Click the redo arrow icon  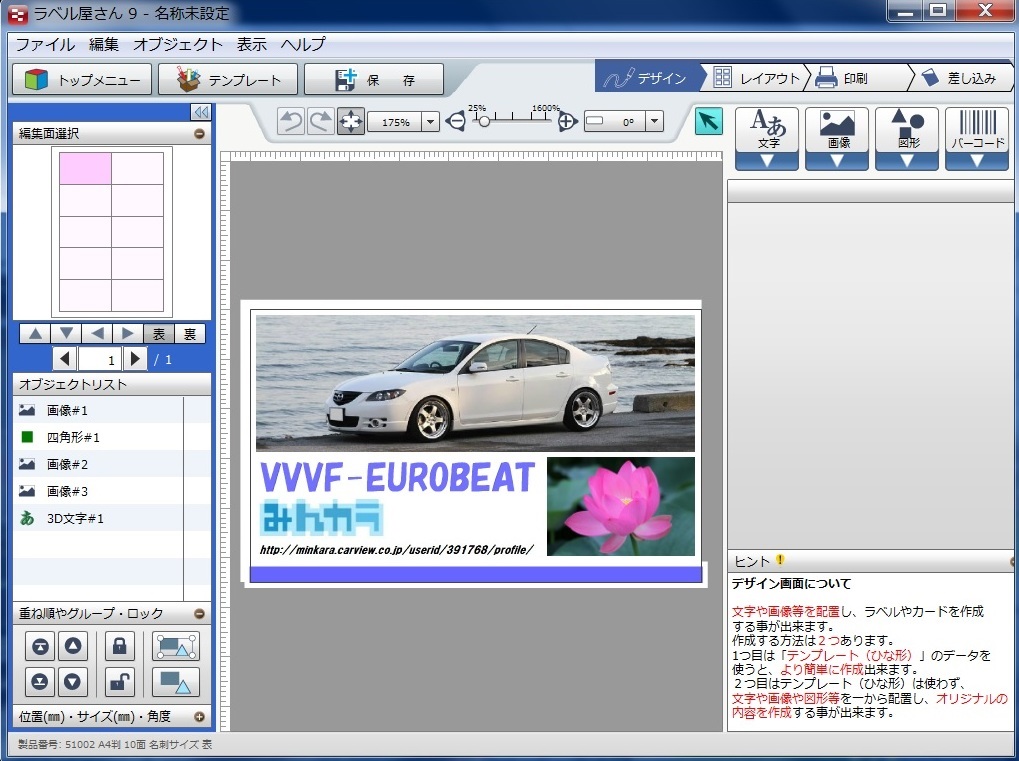point(320,122)
